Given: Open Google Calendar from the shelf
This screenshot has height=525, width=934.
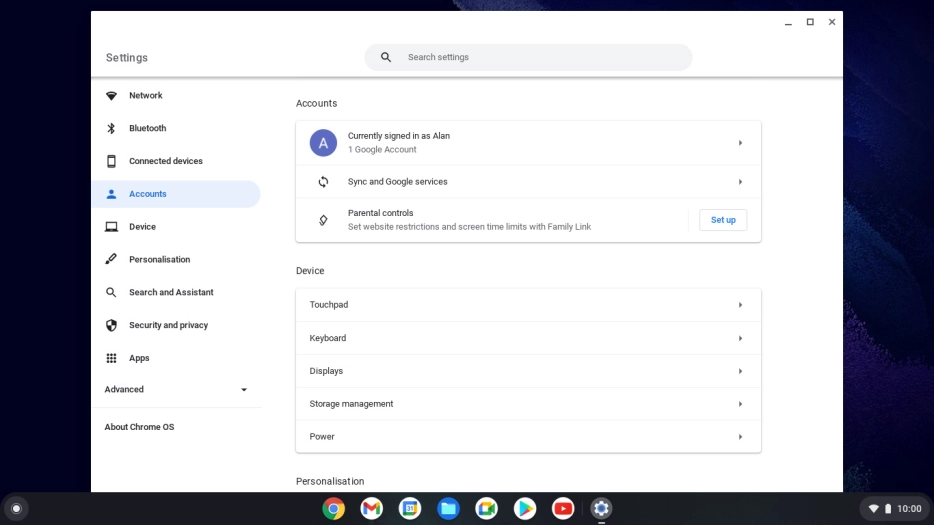Looking at the screenshot, I should (x=410, y=508).
